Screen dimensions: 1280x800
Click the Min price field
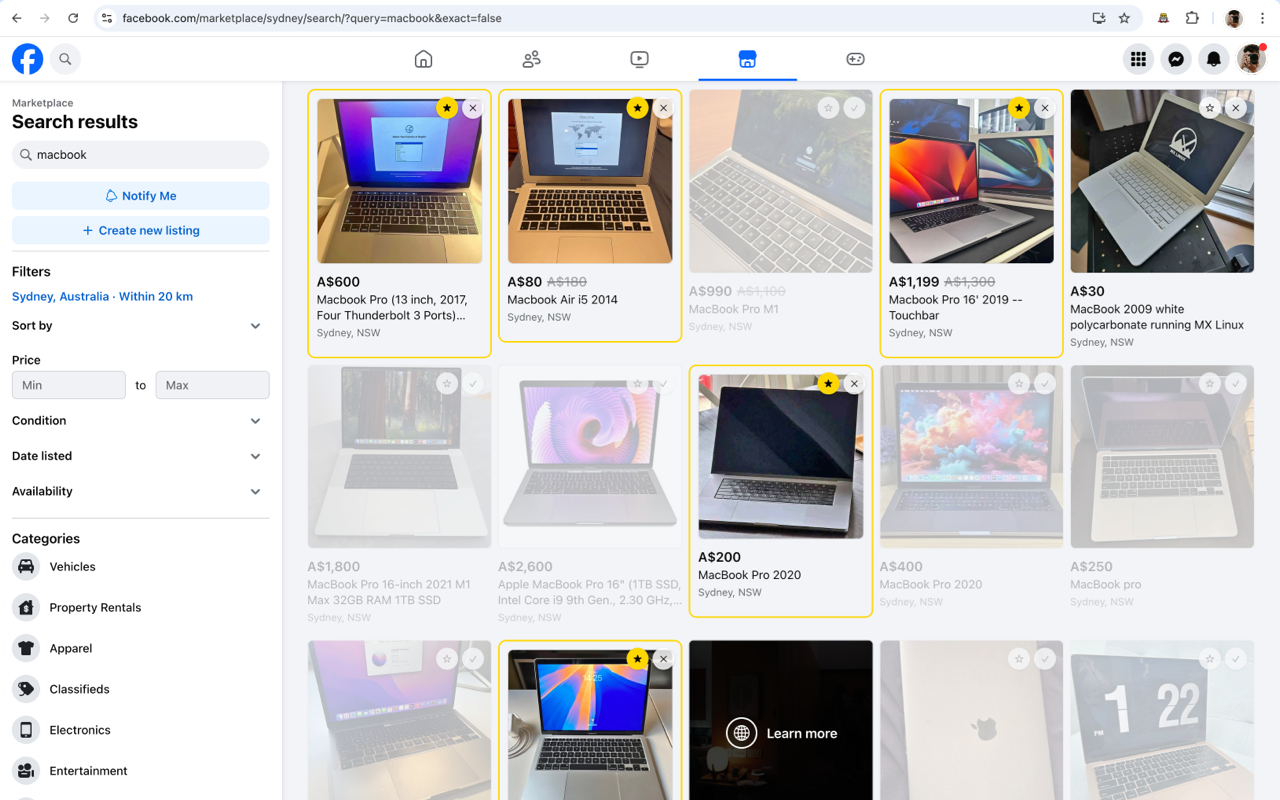[69, 385]
